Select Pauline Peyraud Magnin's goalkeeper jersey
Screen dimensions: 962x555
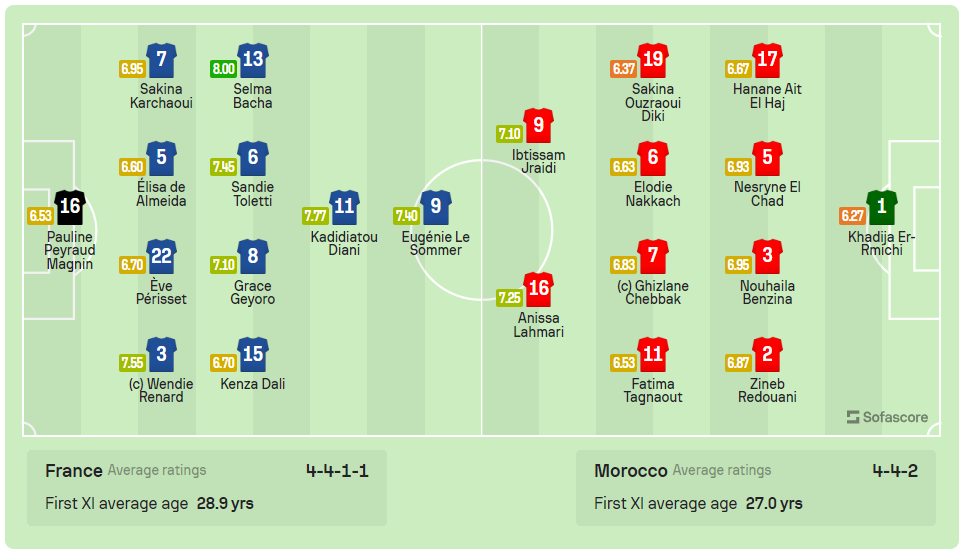click(x=70, y=207)
